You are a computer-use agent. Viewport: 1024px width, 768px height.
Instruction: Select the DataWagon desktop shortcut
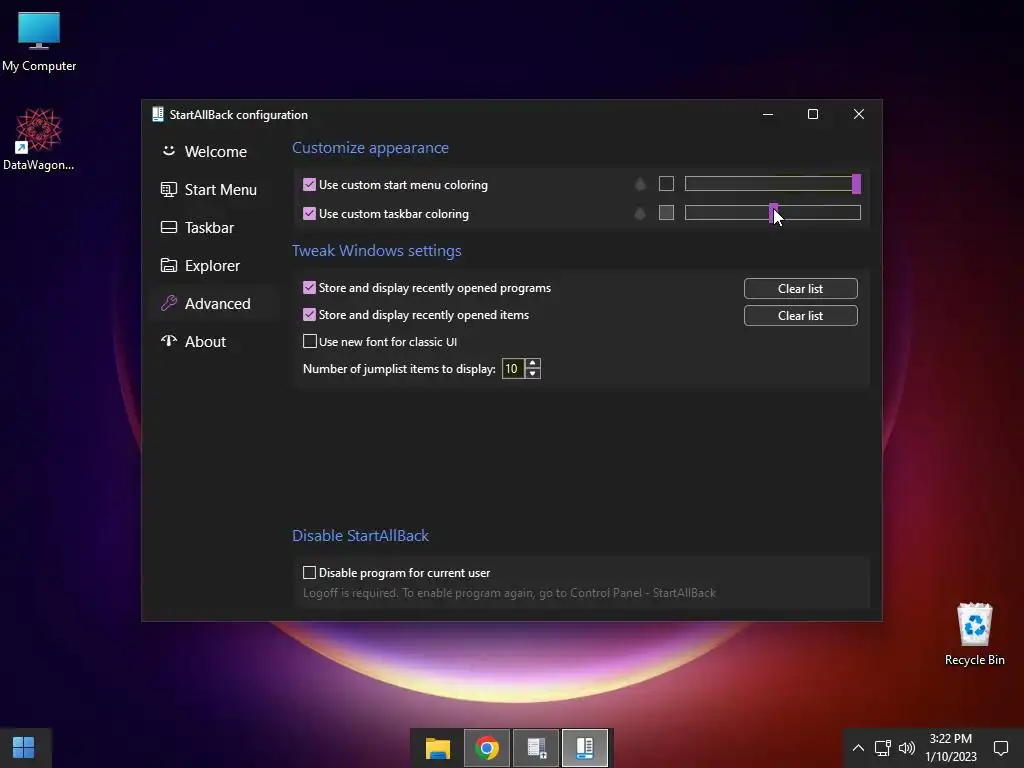39,140
